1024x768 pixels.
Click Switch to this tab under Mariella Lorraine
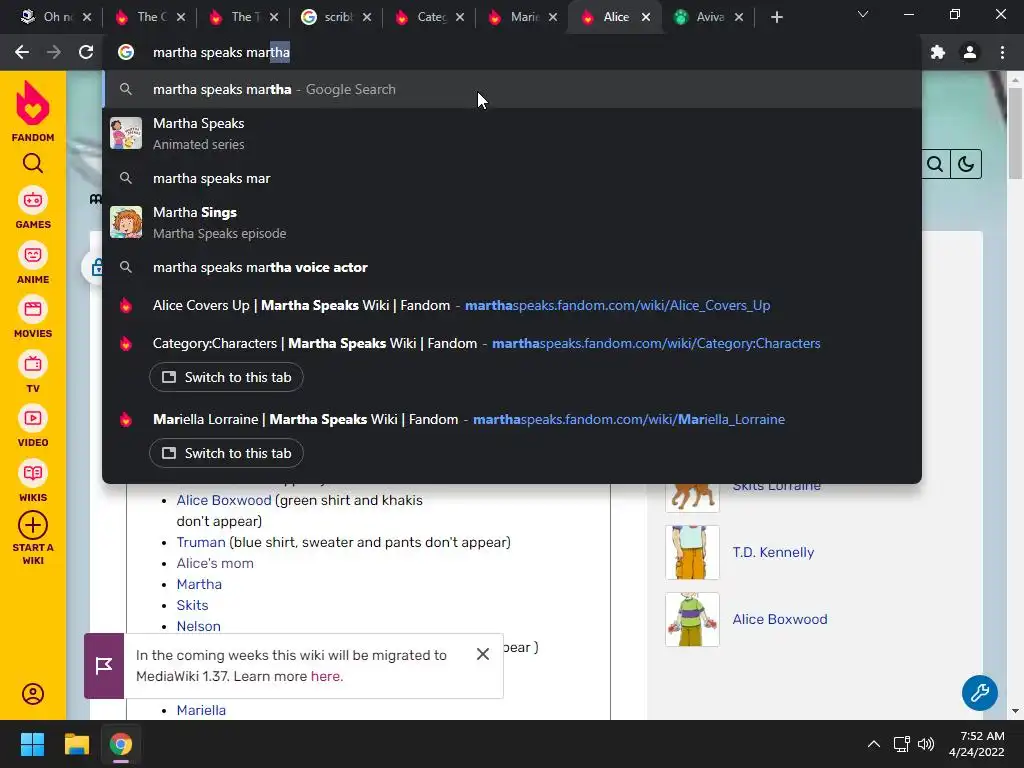pyautogui.click(x=226, y=453)
